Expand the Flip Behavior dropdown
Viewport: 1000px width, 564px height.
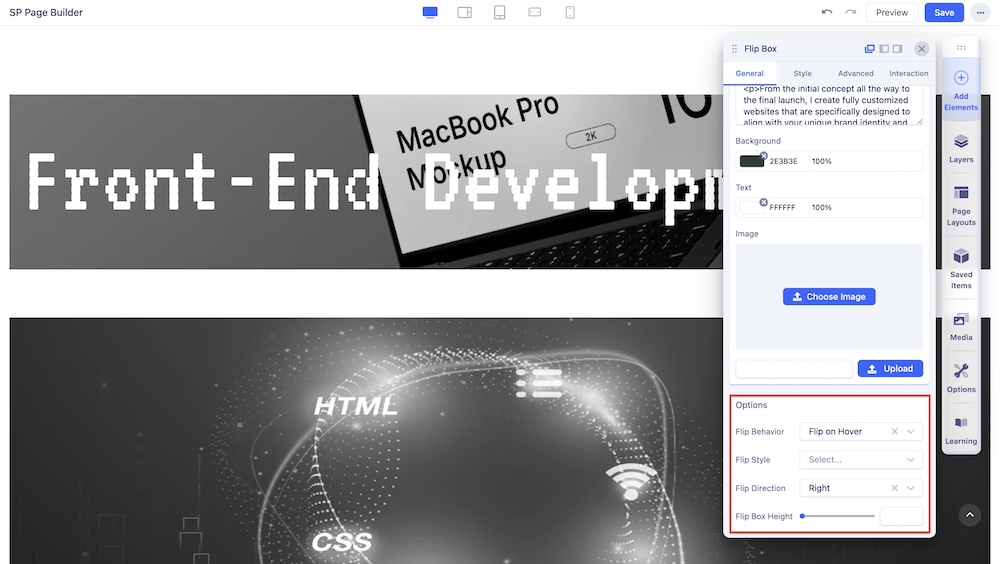[x=910, y=432]
